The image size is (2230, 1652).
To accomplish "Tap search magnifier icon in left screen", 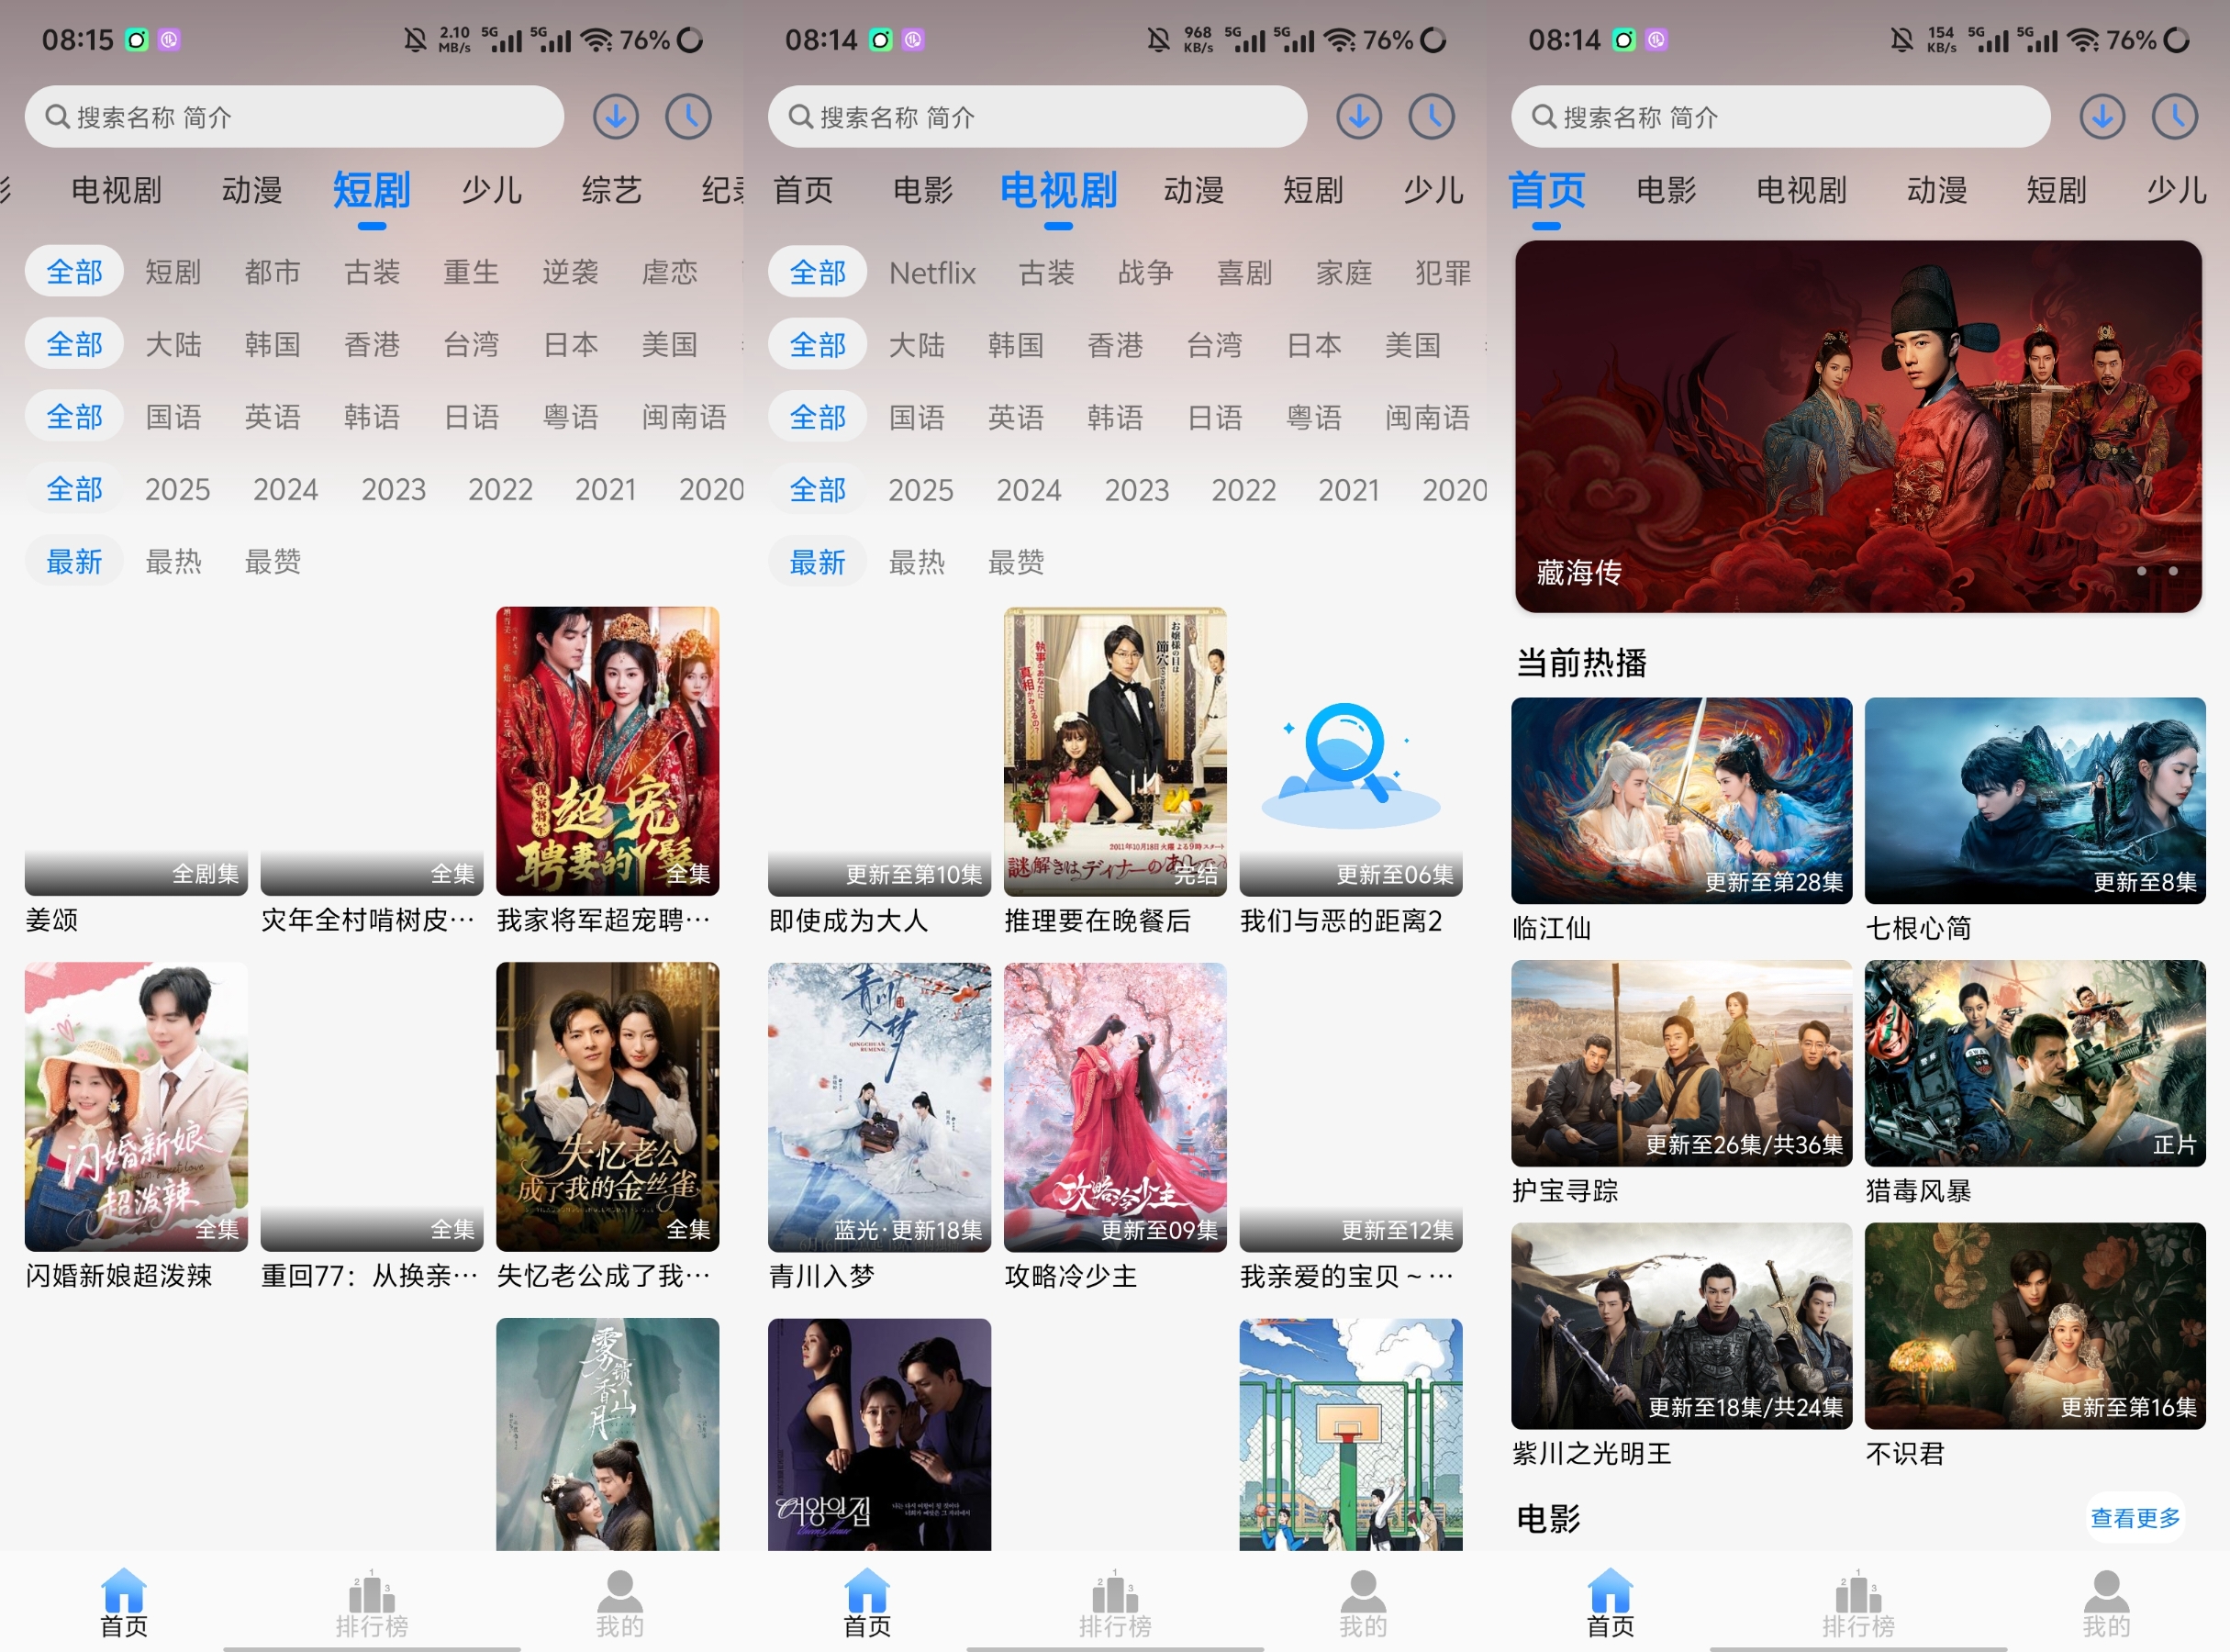I will pyautogui.click(x=58, y=117).
